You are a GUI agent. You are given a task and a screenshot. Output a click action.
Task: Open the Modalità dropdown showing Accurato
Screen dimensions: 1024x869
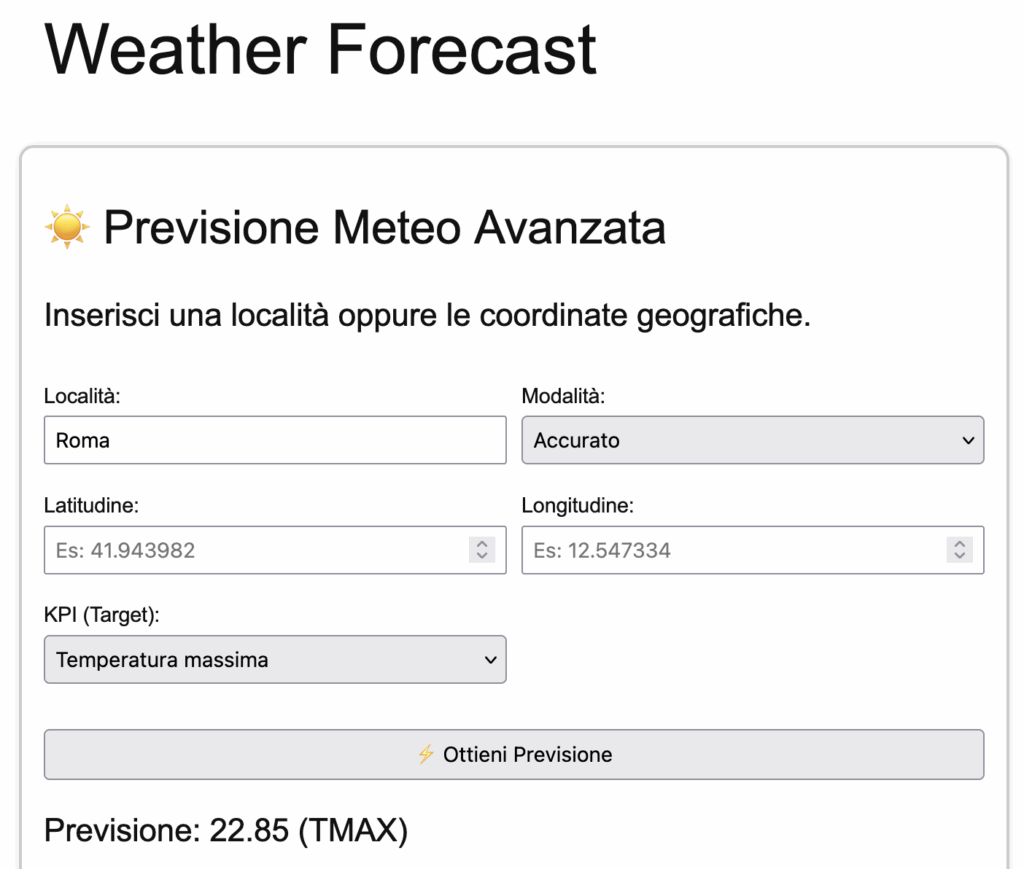tap(752, 440)
